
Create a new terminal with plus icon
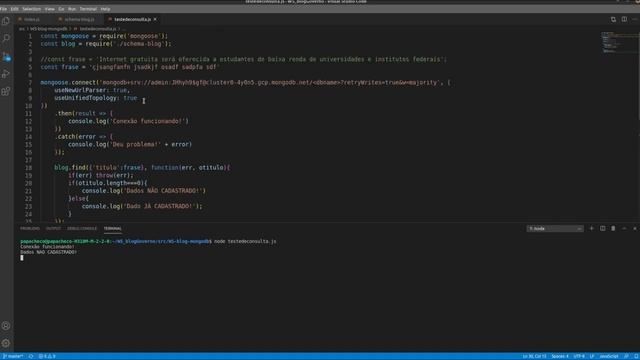pos(591,229)
